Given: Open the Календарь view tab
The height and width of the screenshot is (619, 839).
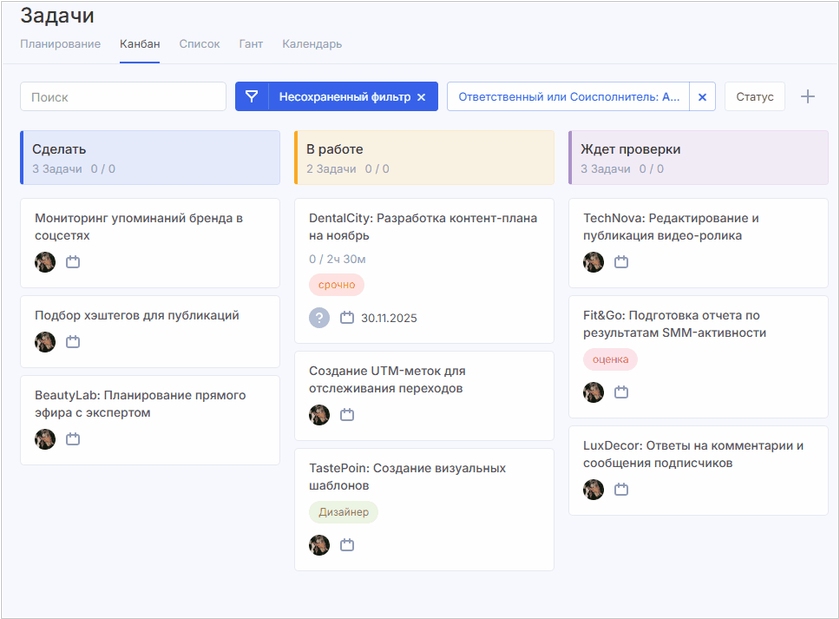Looking at the screenshot, I should pos(312,44).
